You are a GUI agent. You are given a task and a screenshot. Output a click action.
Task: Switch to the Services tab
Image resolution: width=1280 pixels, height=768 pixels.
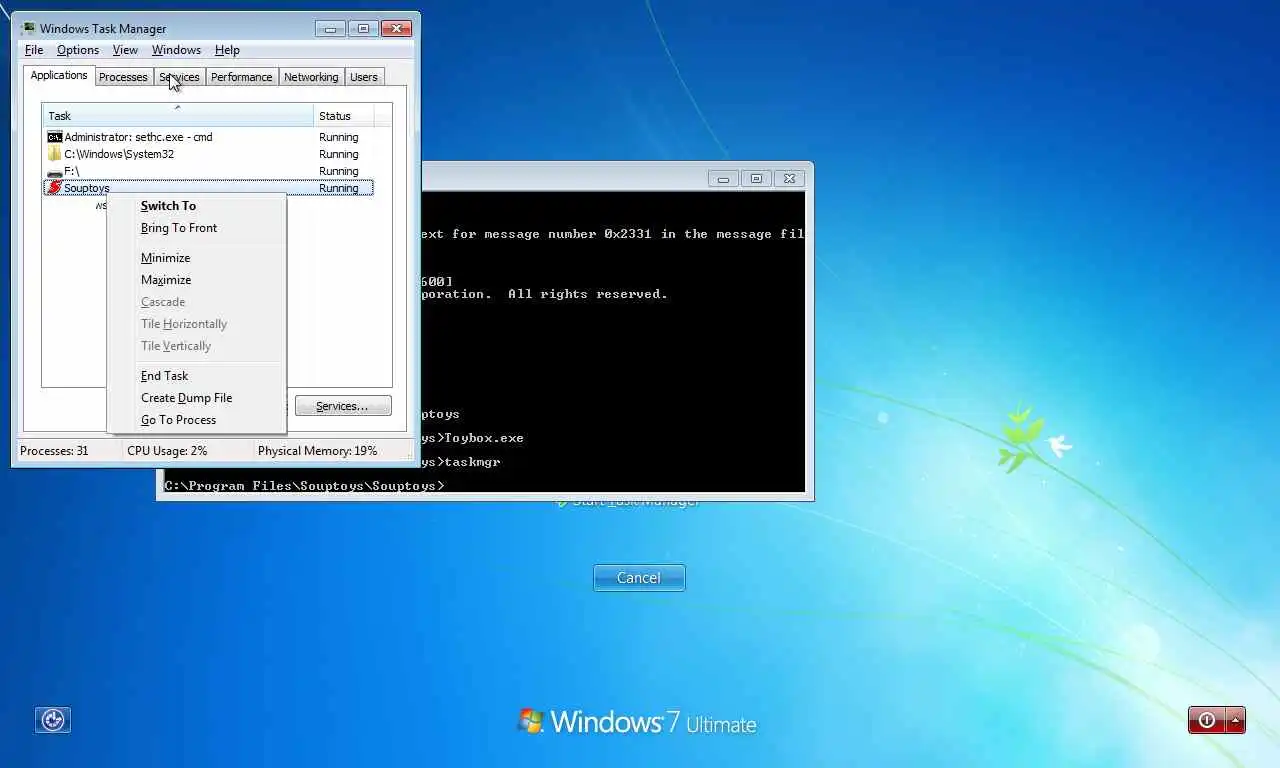179,77
